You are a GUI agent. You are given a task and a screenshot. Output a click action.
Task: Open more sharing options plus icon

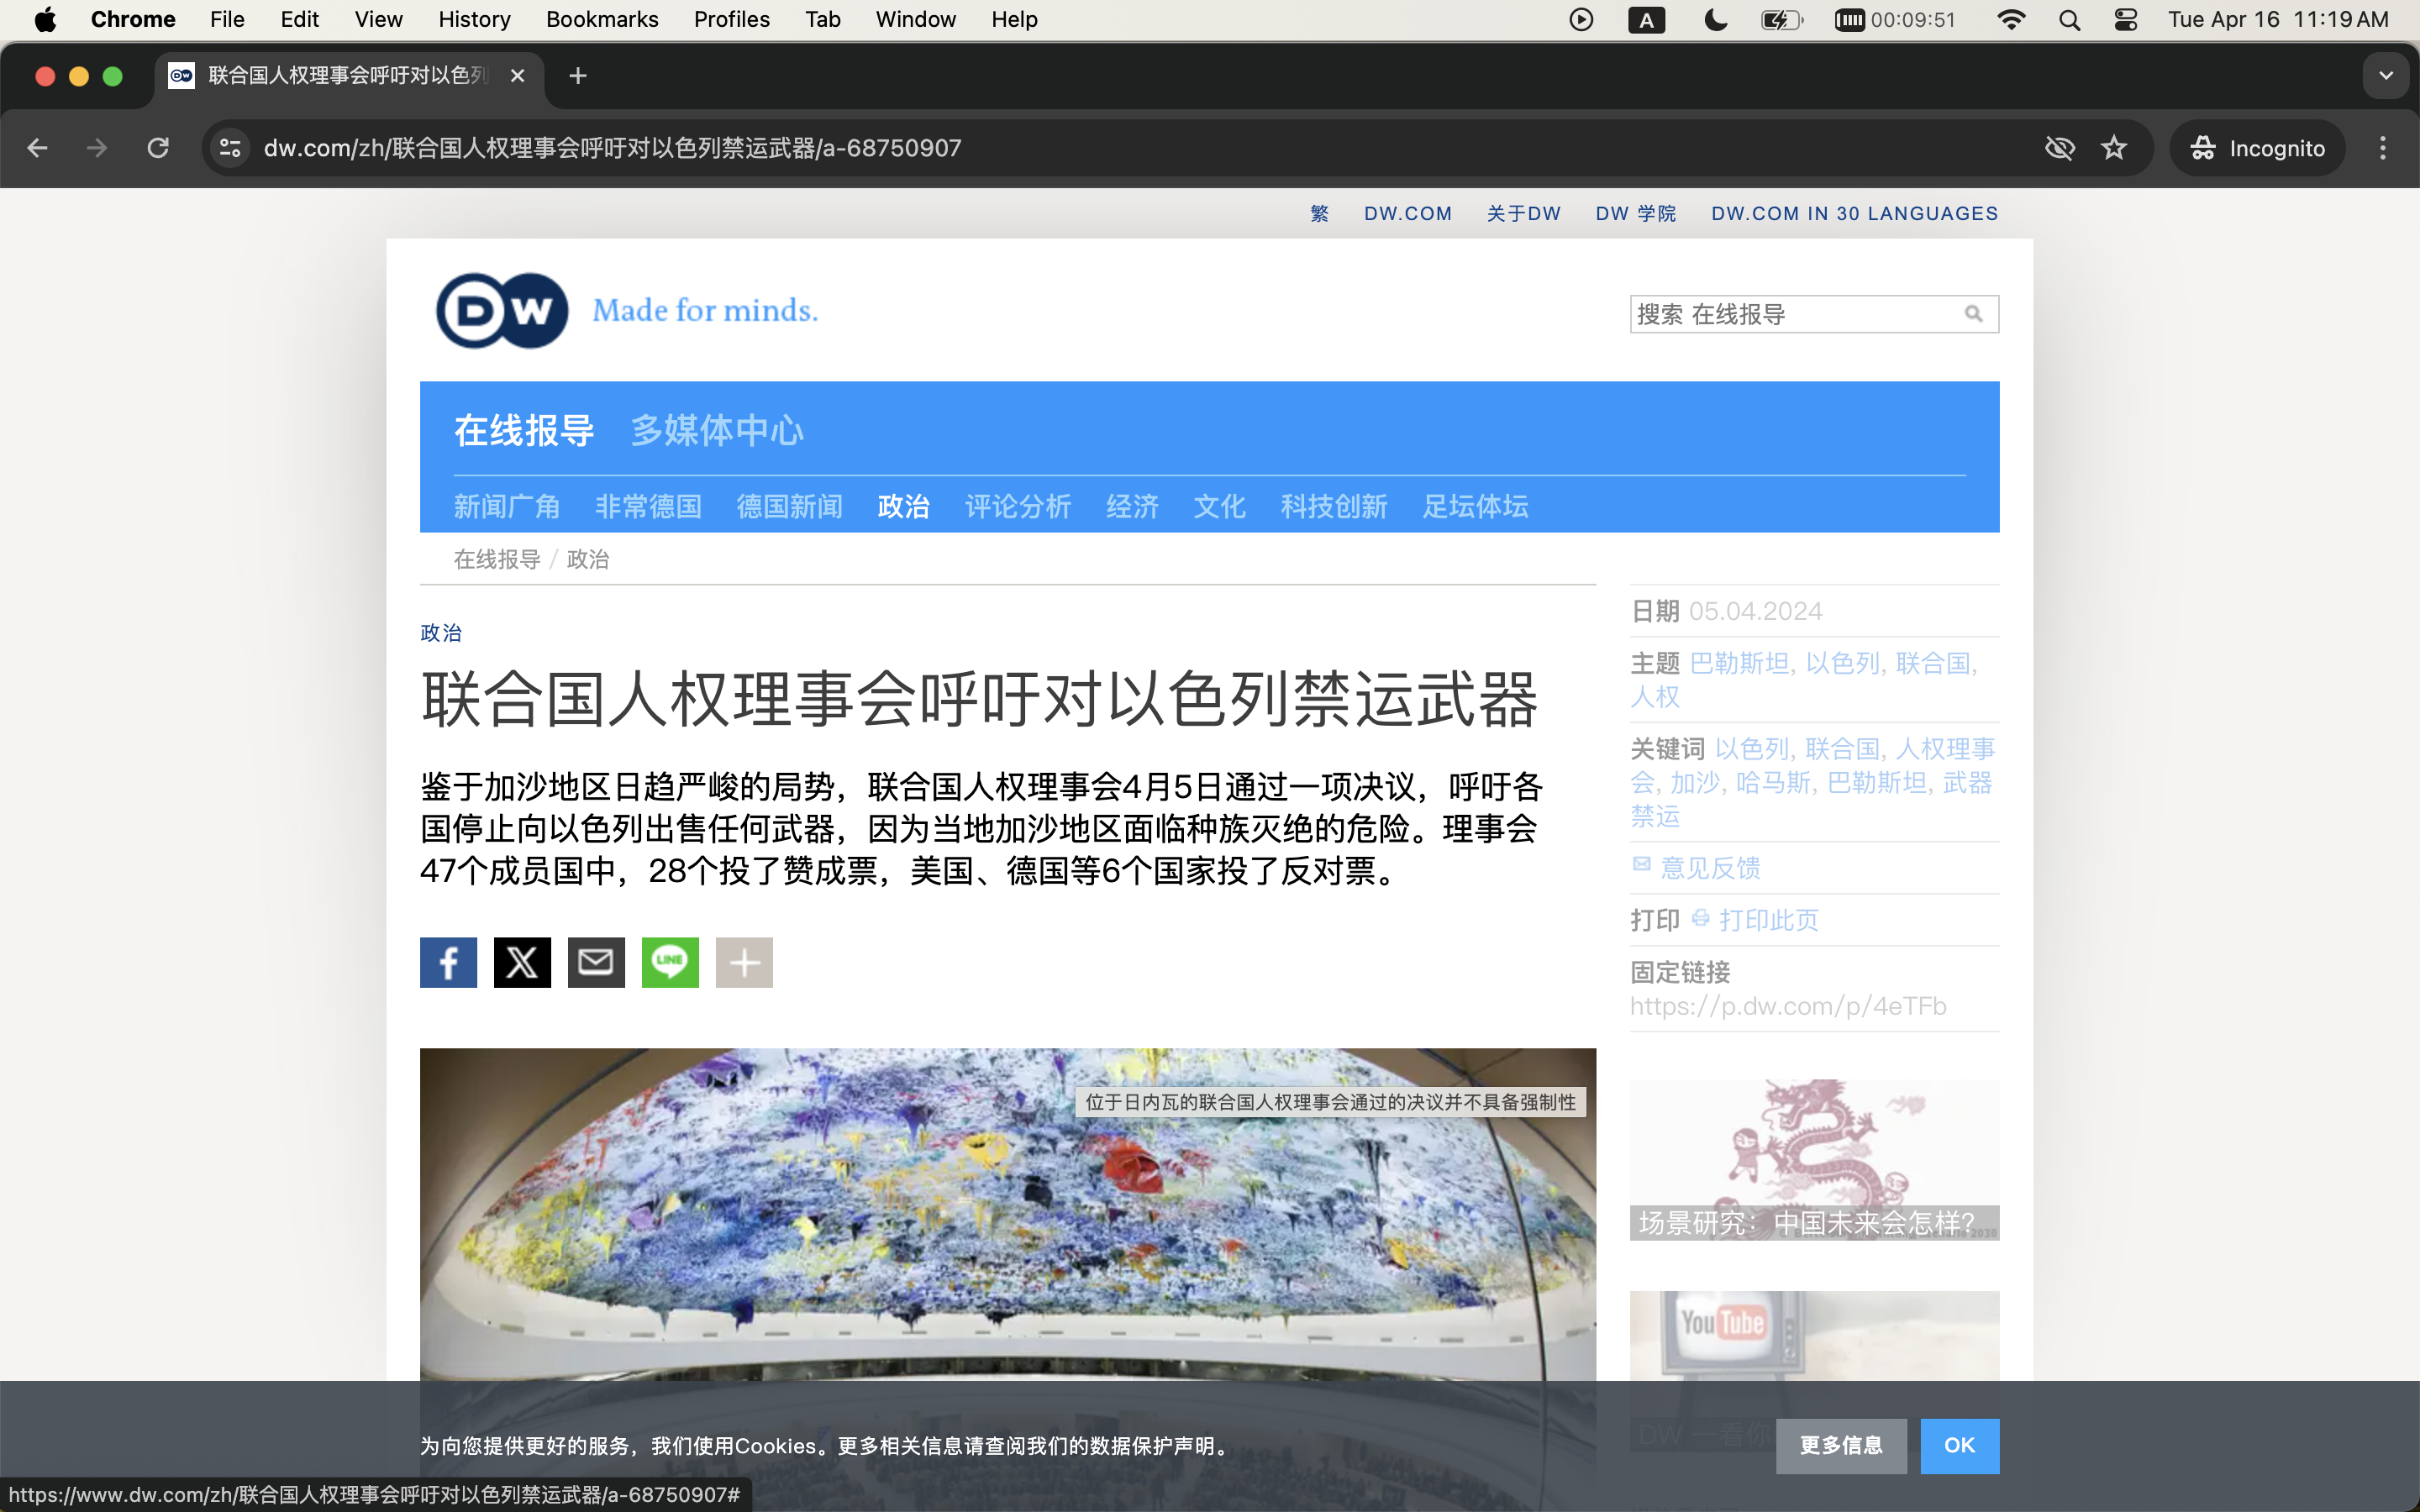click(x=744, y=962)
